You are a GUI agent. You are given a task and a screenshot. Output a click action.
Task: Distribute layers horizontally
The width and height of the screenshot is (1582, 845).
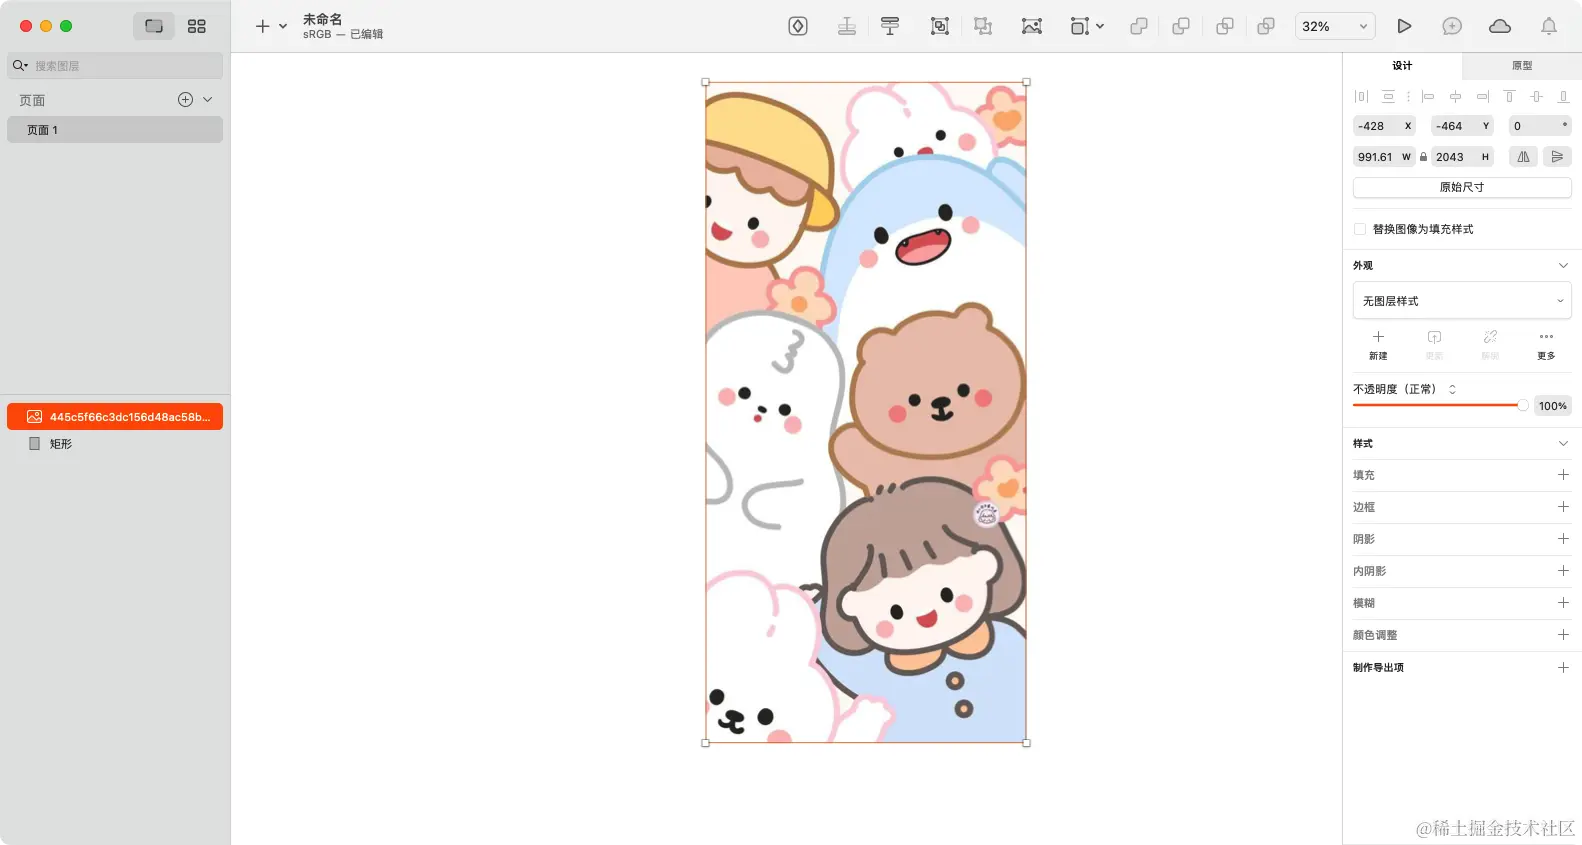[1361, 96]
